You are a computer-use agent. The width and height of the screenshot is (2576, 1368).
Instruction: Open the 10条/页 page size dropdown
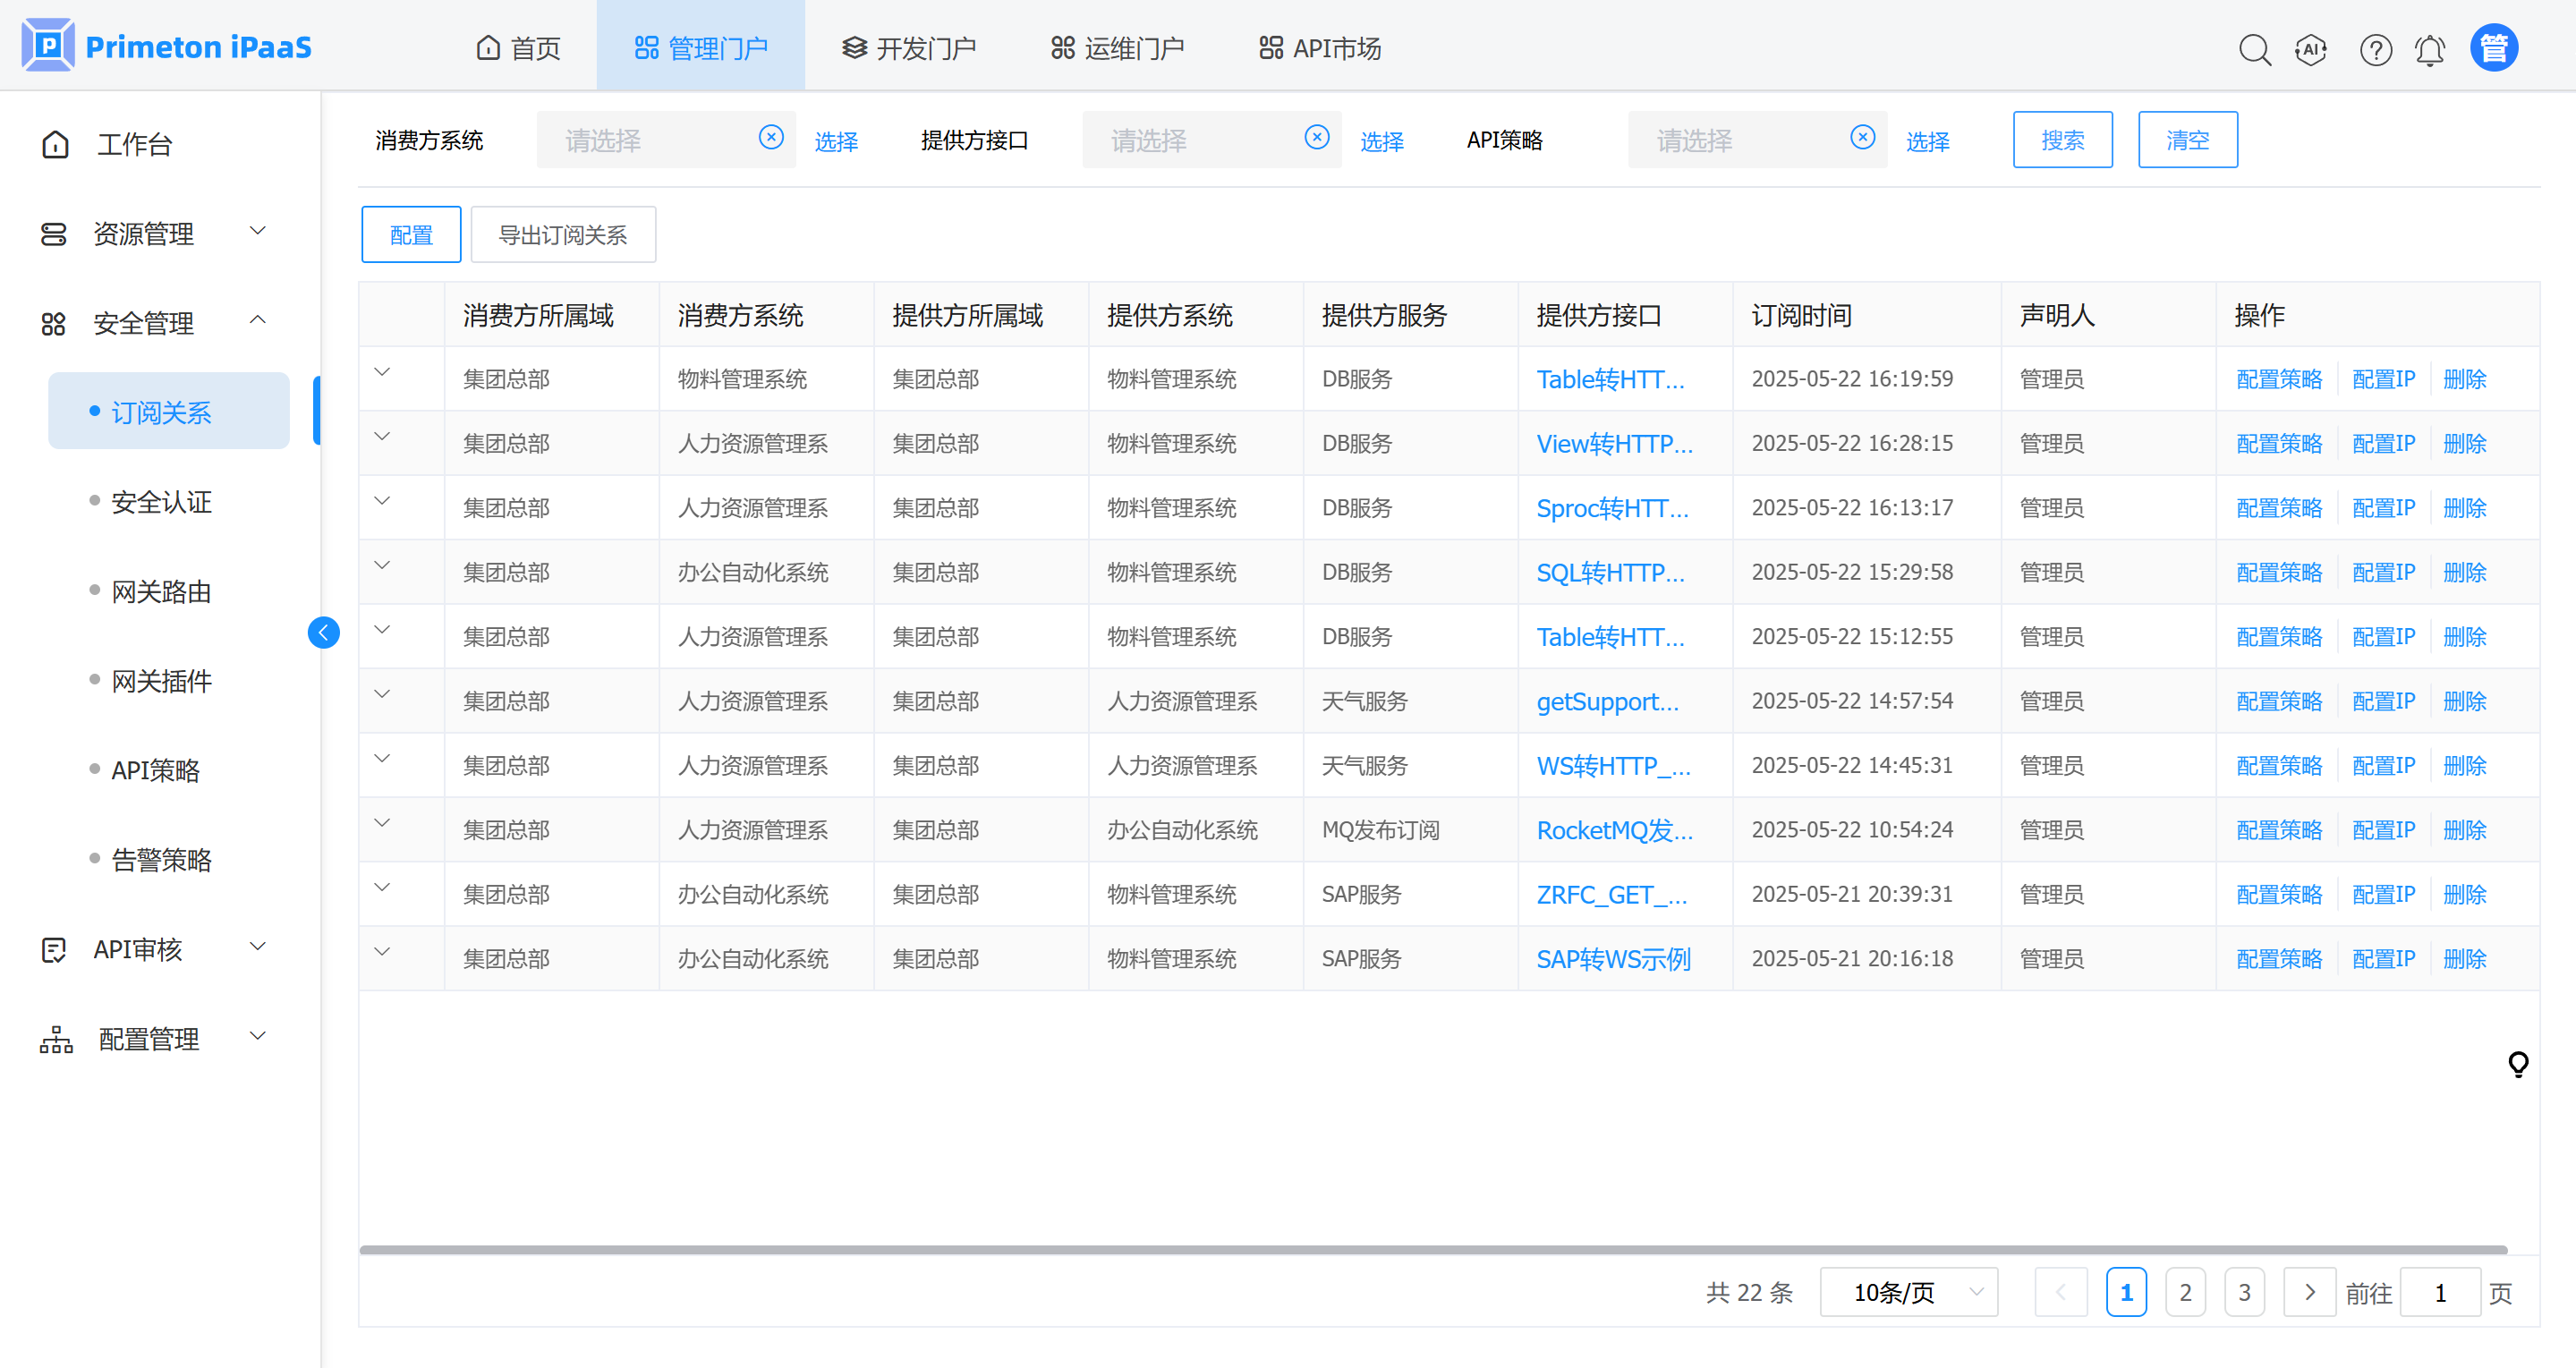pos(1908,1292)
